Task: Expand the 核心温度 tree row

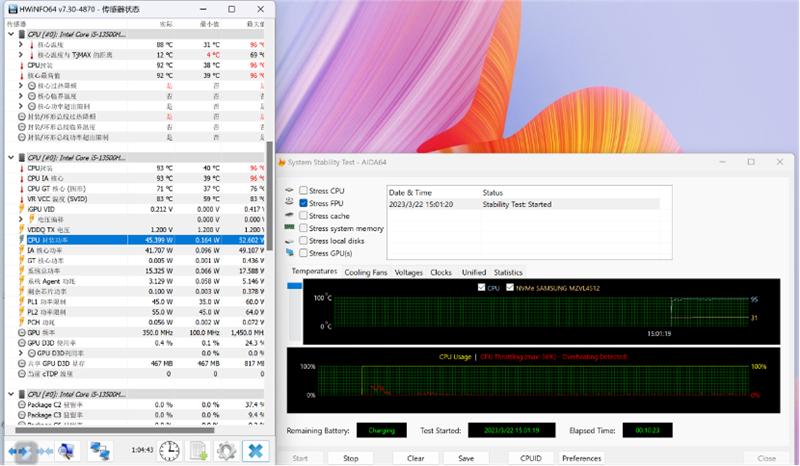Action: point(21,45)
